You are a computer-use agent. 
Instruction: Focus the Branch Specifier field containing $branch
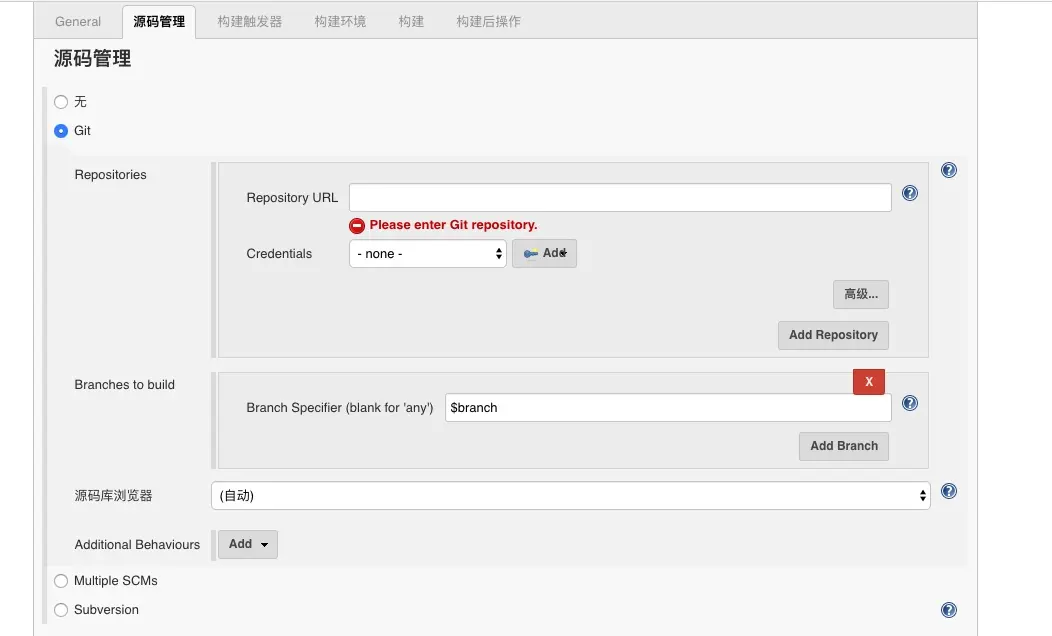pyautogui.click(x=668, y=407)
